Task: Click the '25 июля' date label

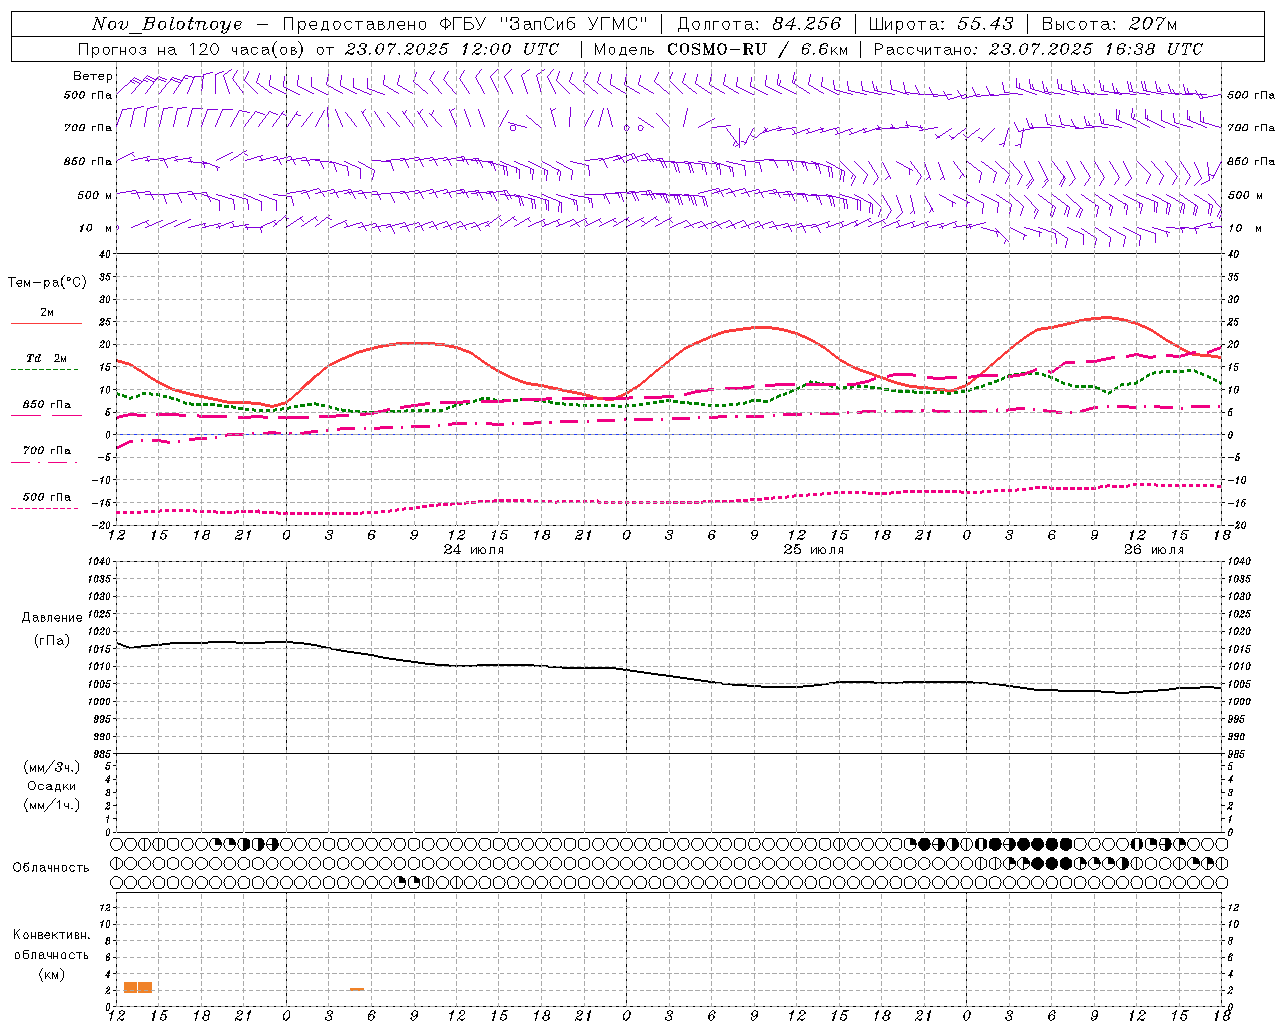Action: [814, 550]
